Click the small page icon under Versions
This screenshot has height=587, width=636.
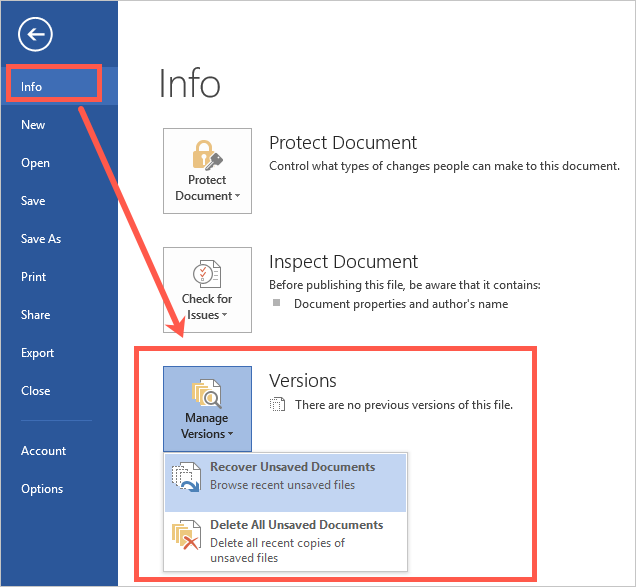pos(278,405)
